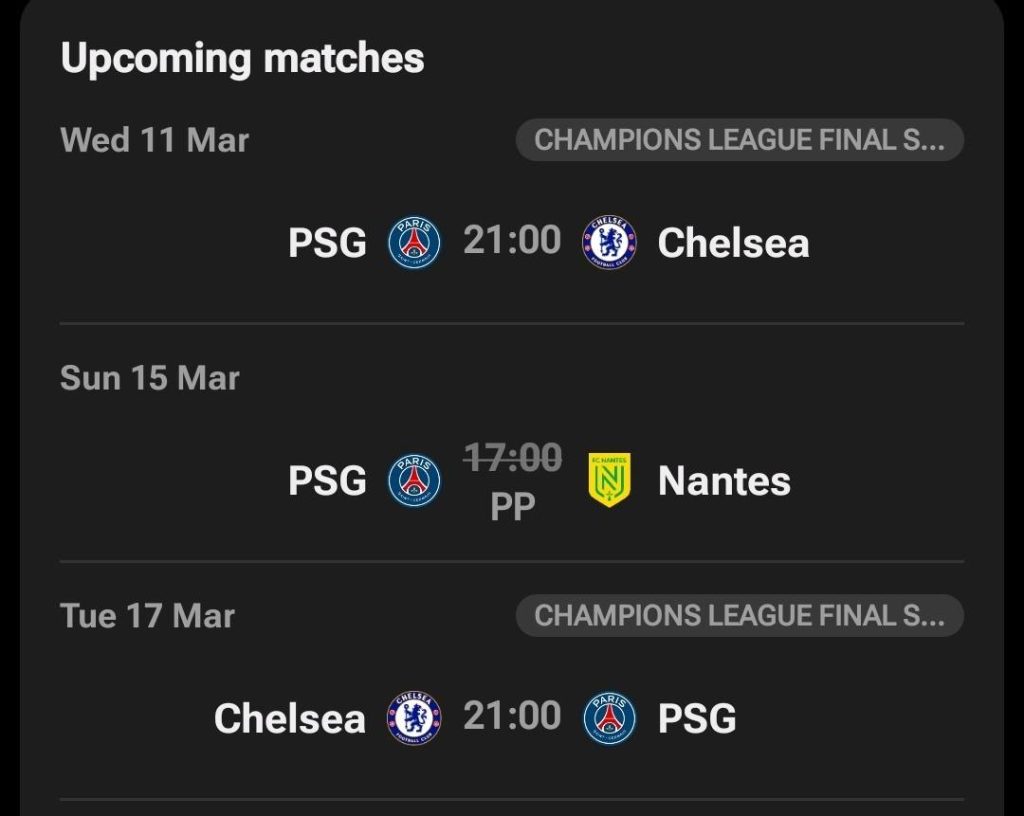This screenshot has width=1024, height=816.
Task: Select the postponed PSG vs Nantes fixture
Action: [x=512, y=480]
